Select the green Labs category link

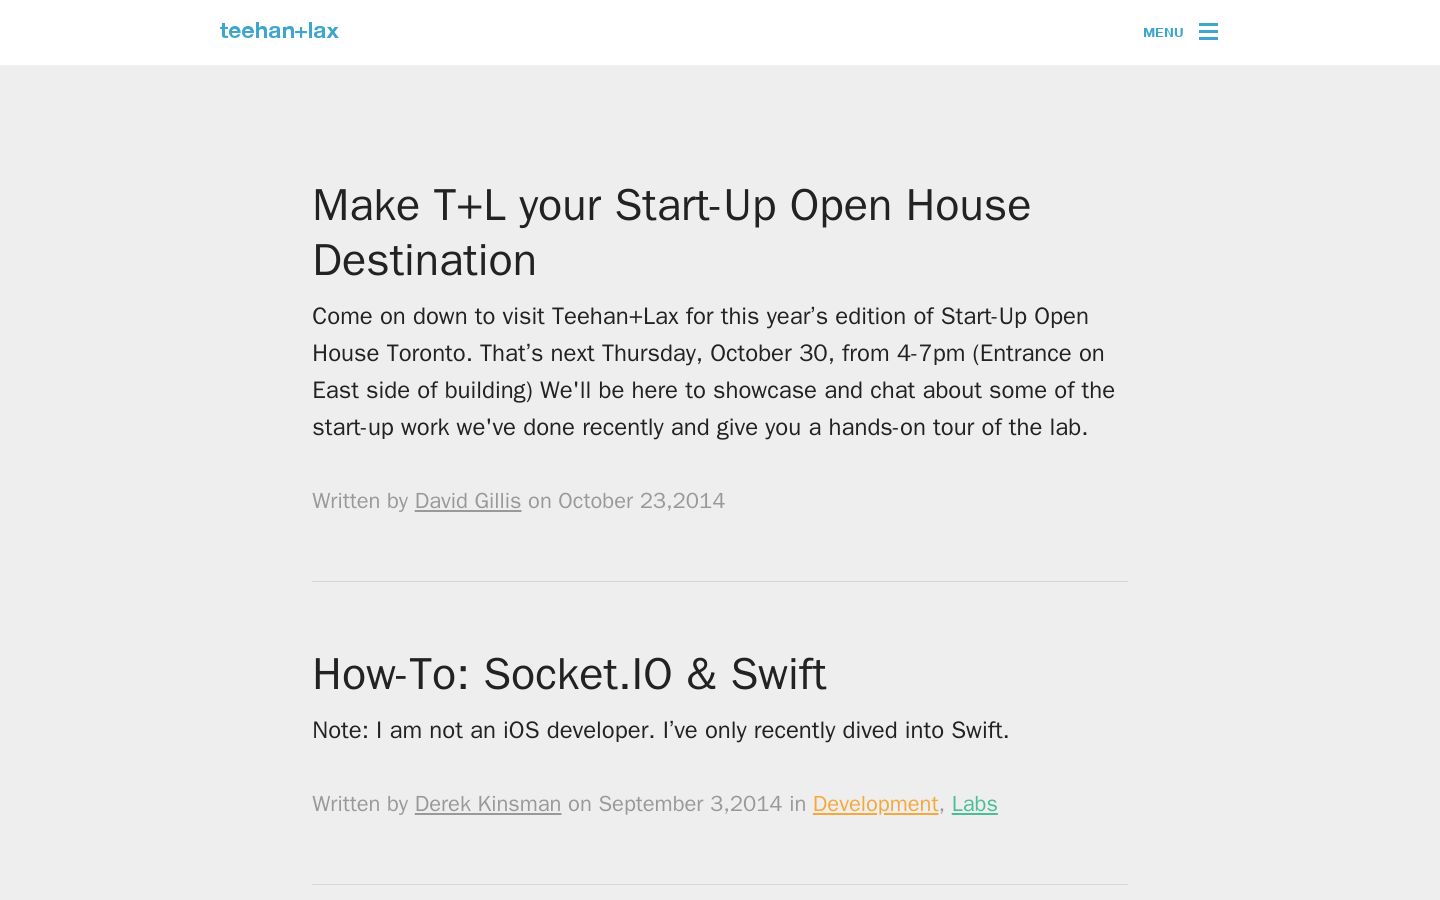point(975,804)
